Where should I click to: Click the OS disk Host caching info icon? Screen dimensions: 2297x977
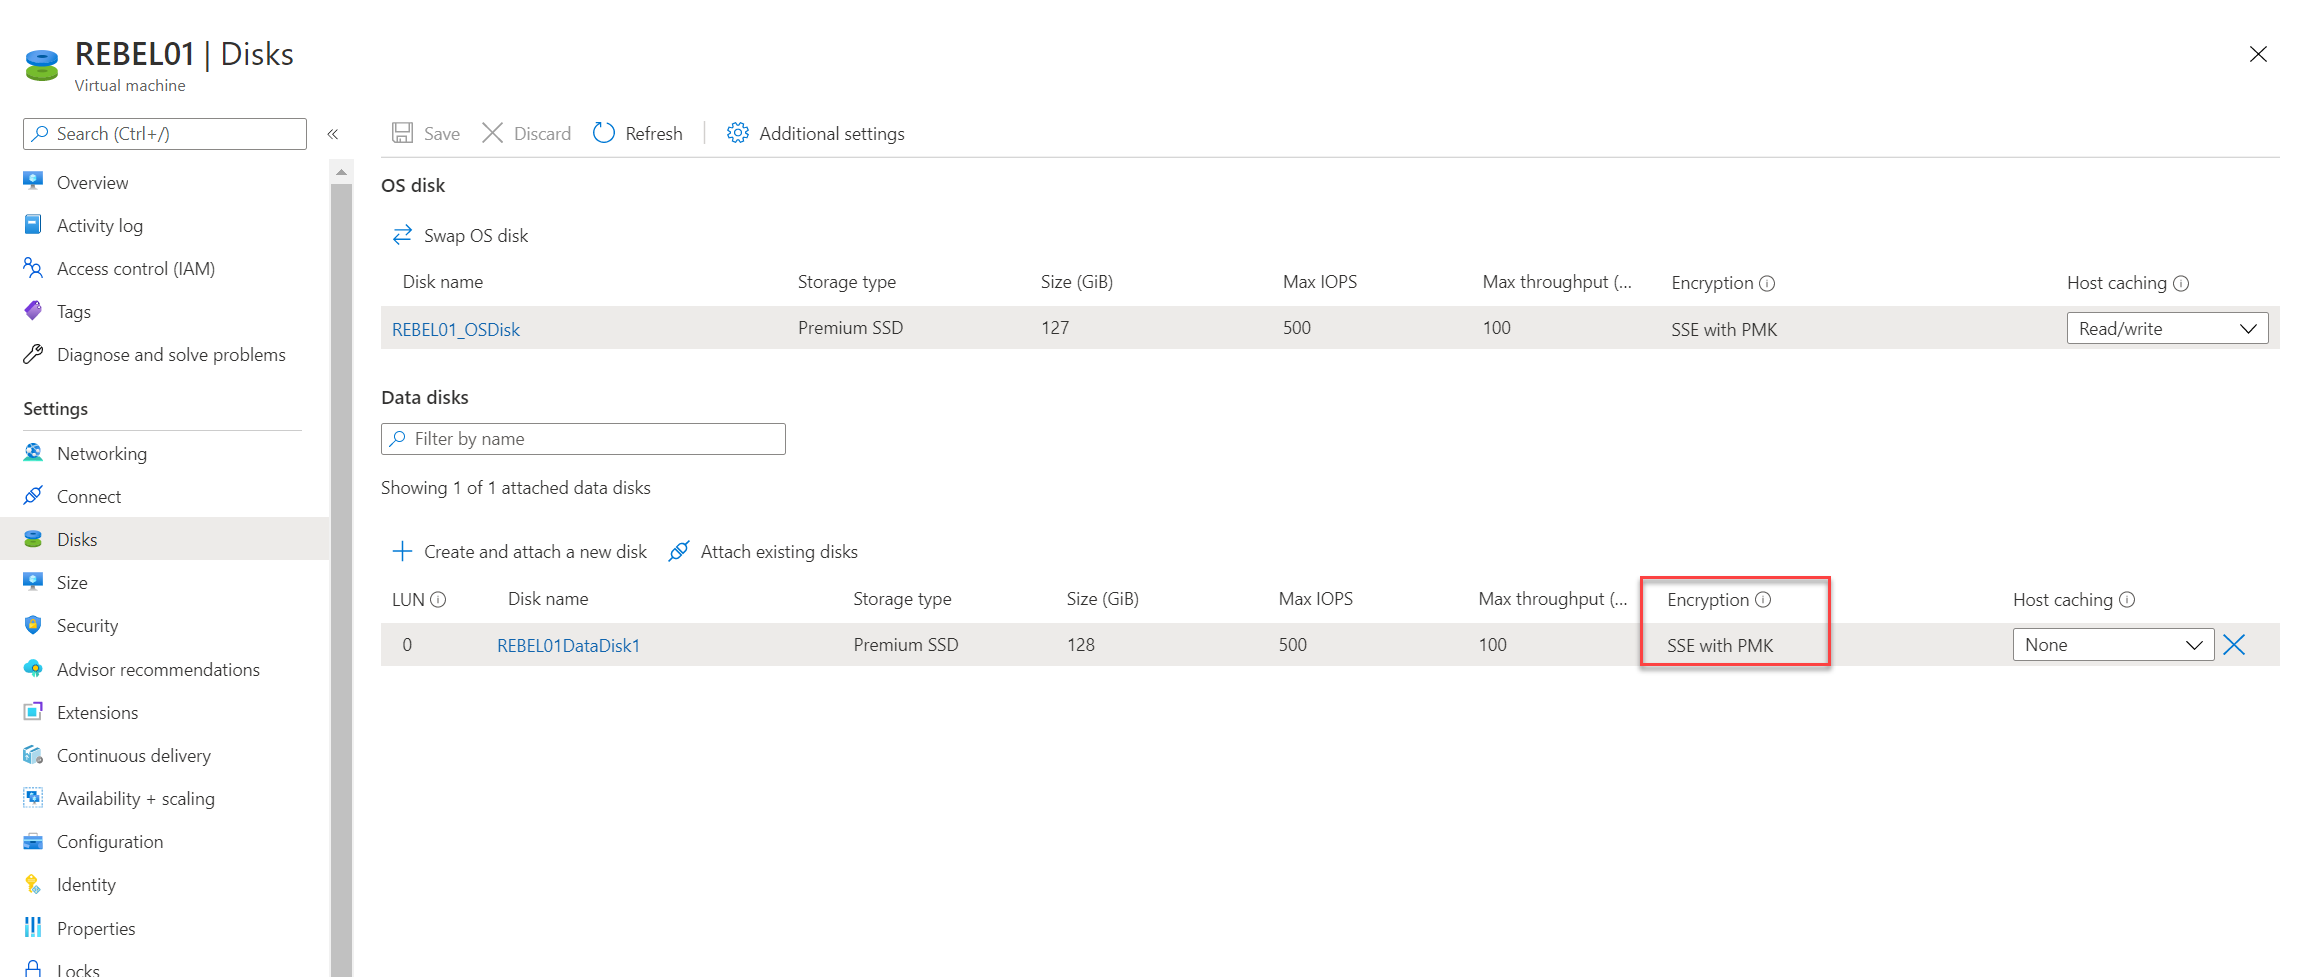tap(2181, 283)
